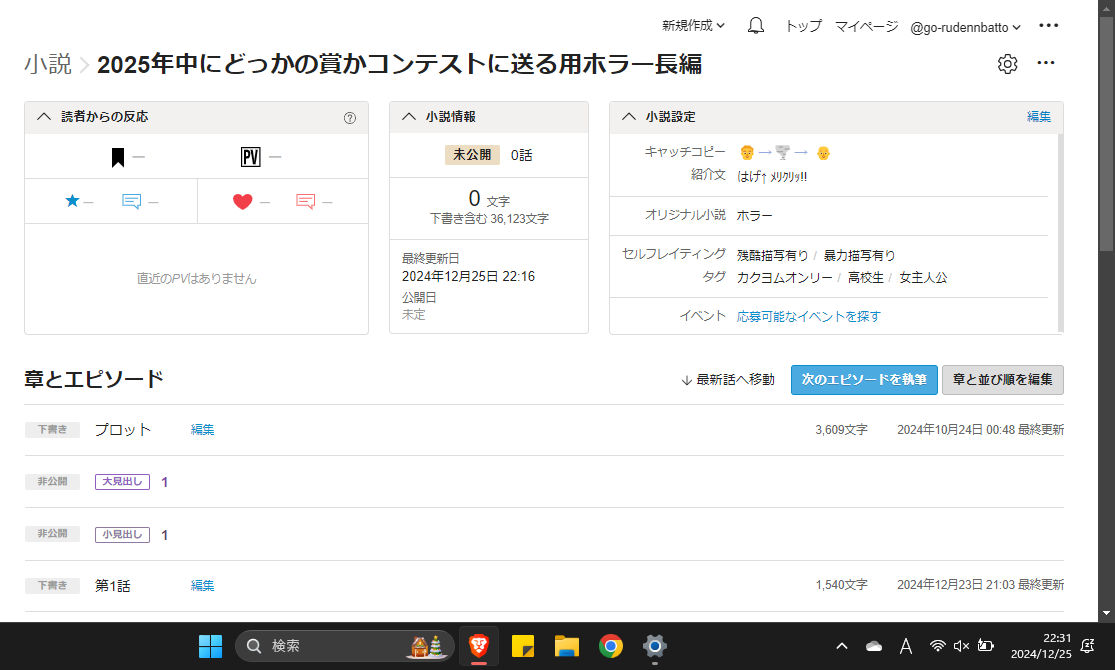Image resolution: width=1115 pixels, height=670 pixels.
Task: Click 章と並び順を編集 button
Action: coord(1002,380)
